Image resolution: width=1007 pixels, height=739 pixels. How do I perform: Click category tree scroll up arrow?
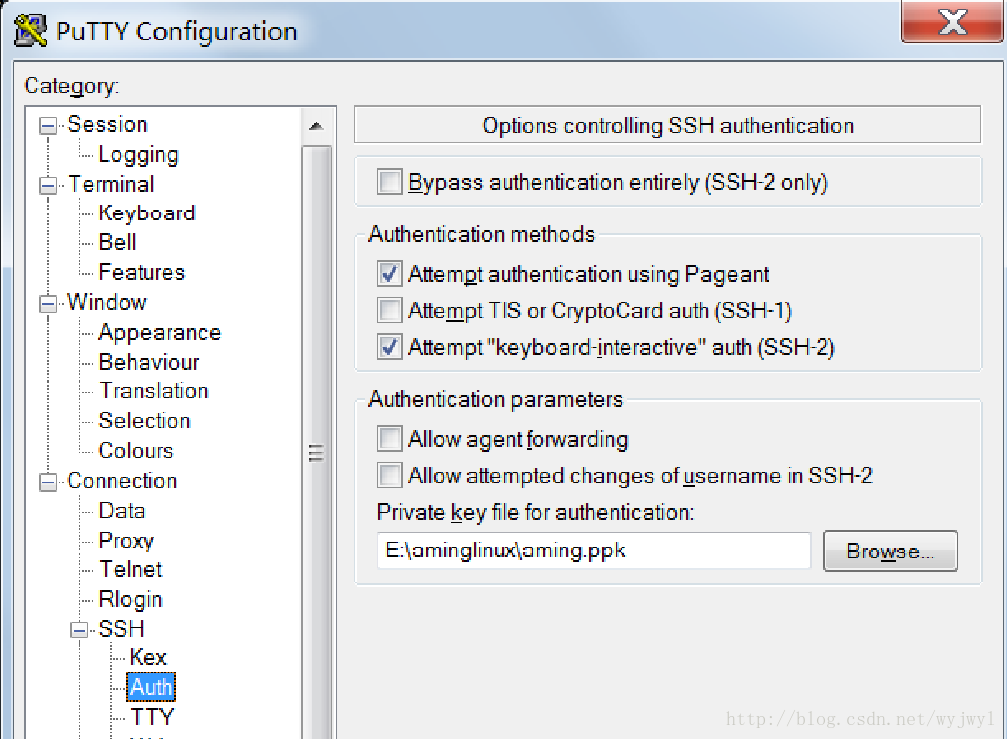coord(316,126)
